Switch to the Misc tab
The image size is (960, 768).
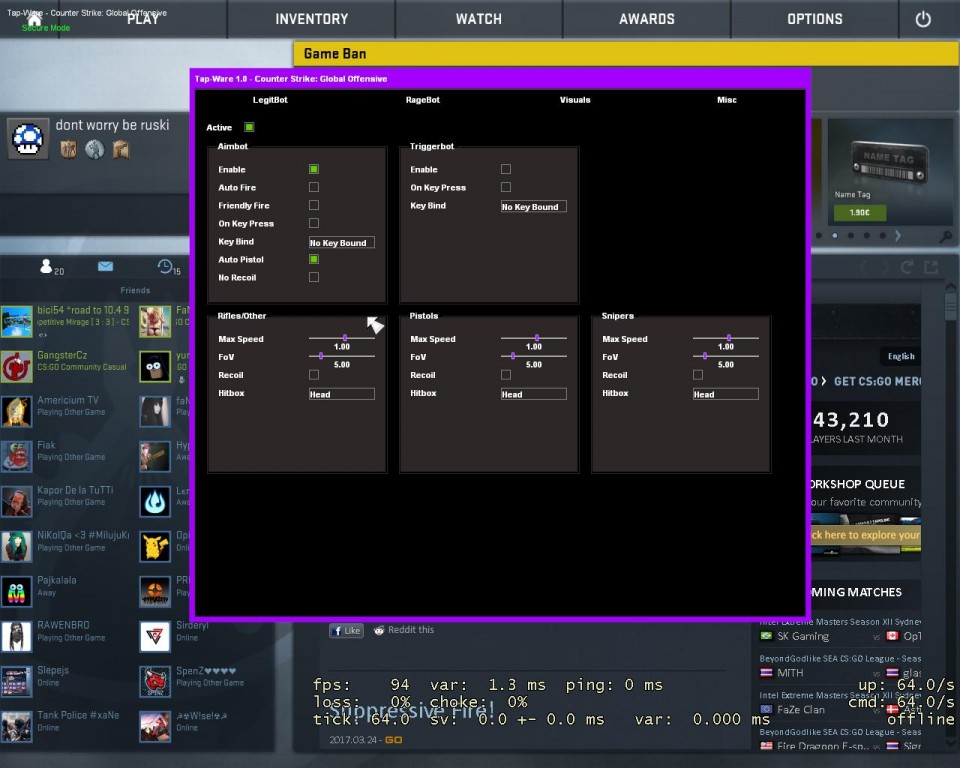(727, 100)
